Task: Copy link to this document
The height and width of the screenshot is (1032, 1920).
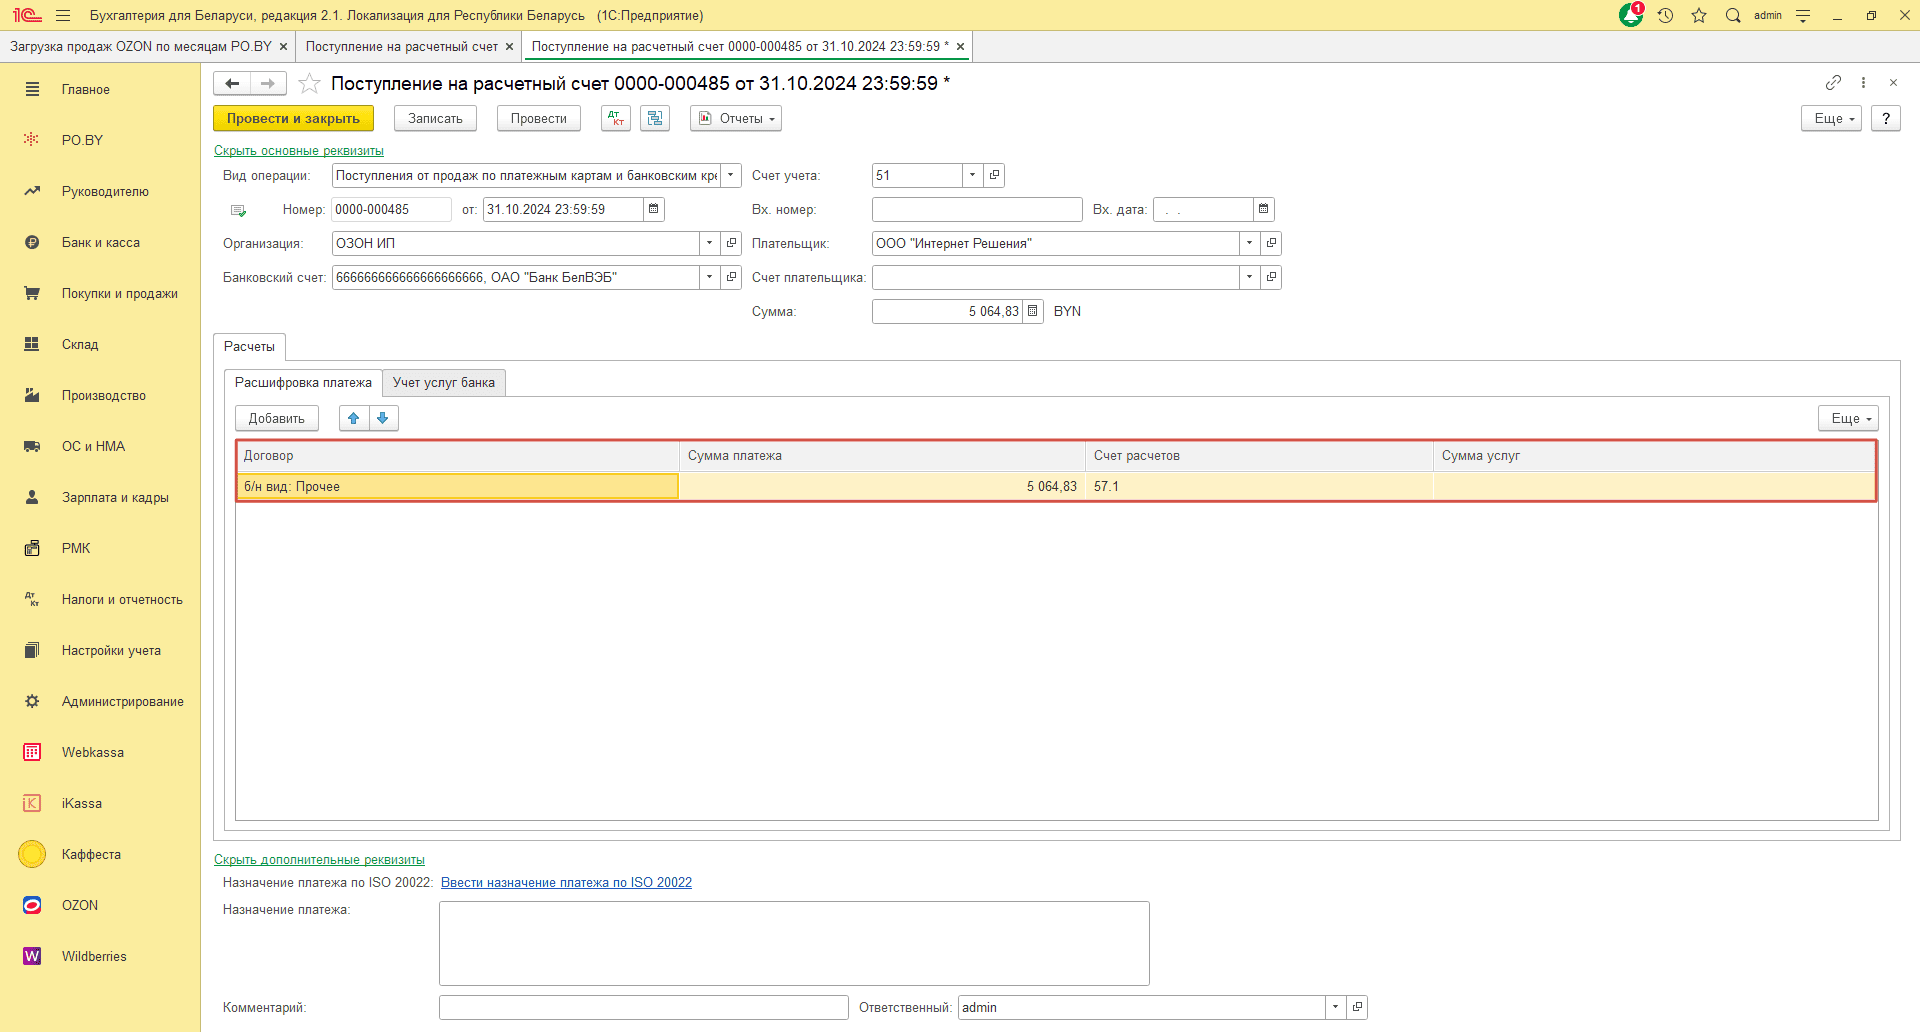Action: coord(1833,83)
